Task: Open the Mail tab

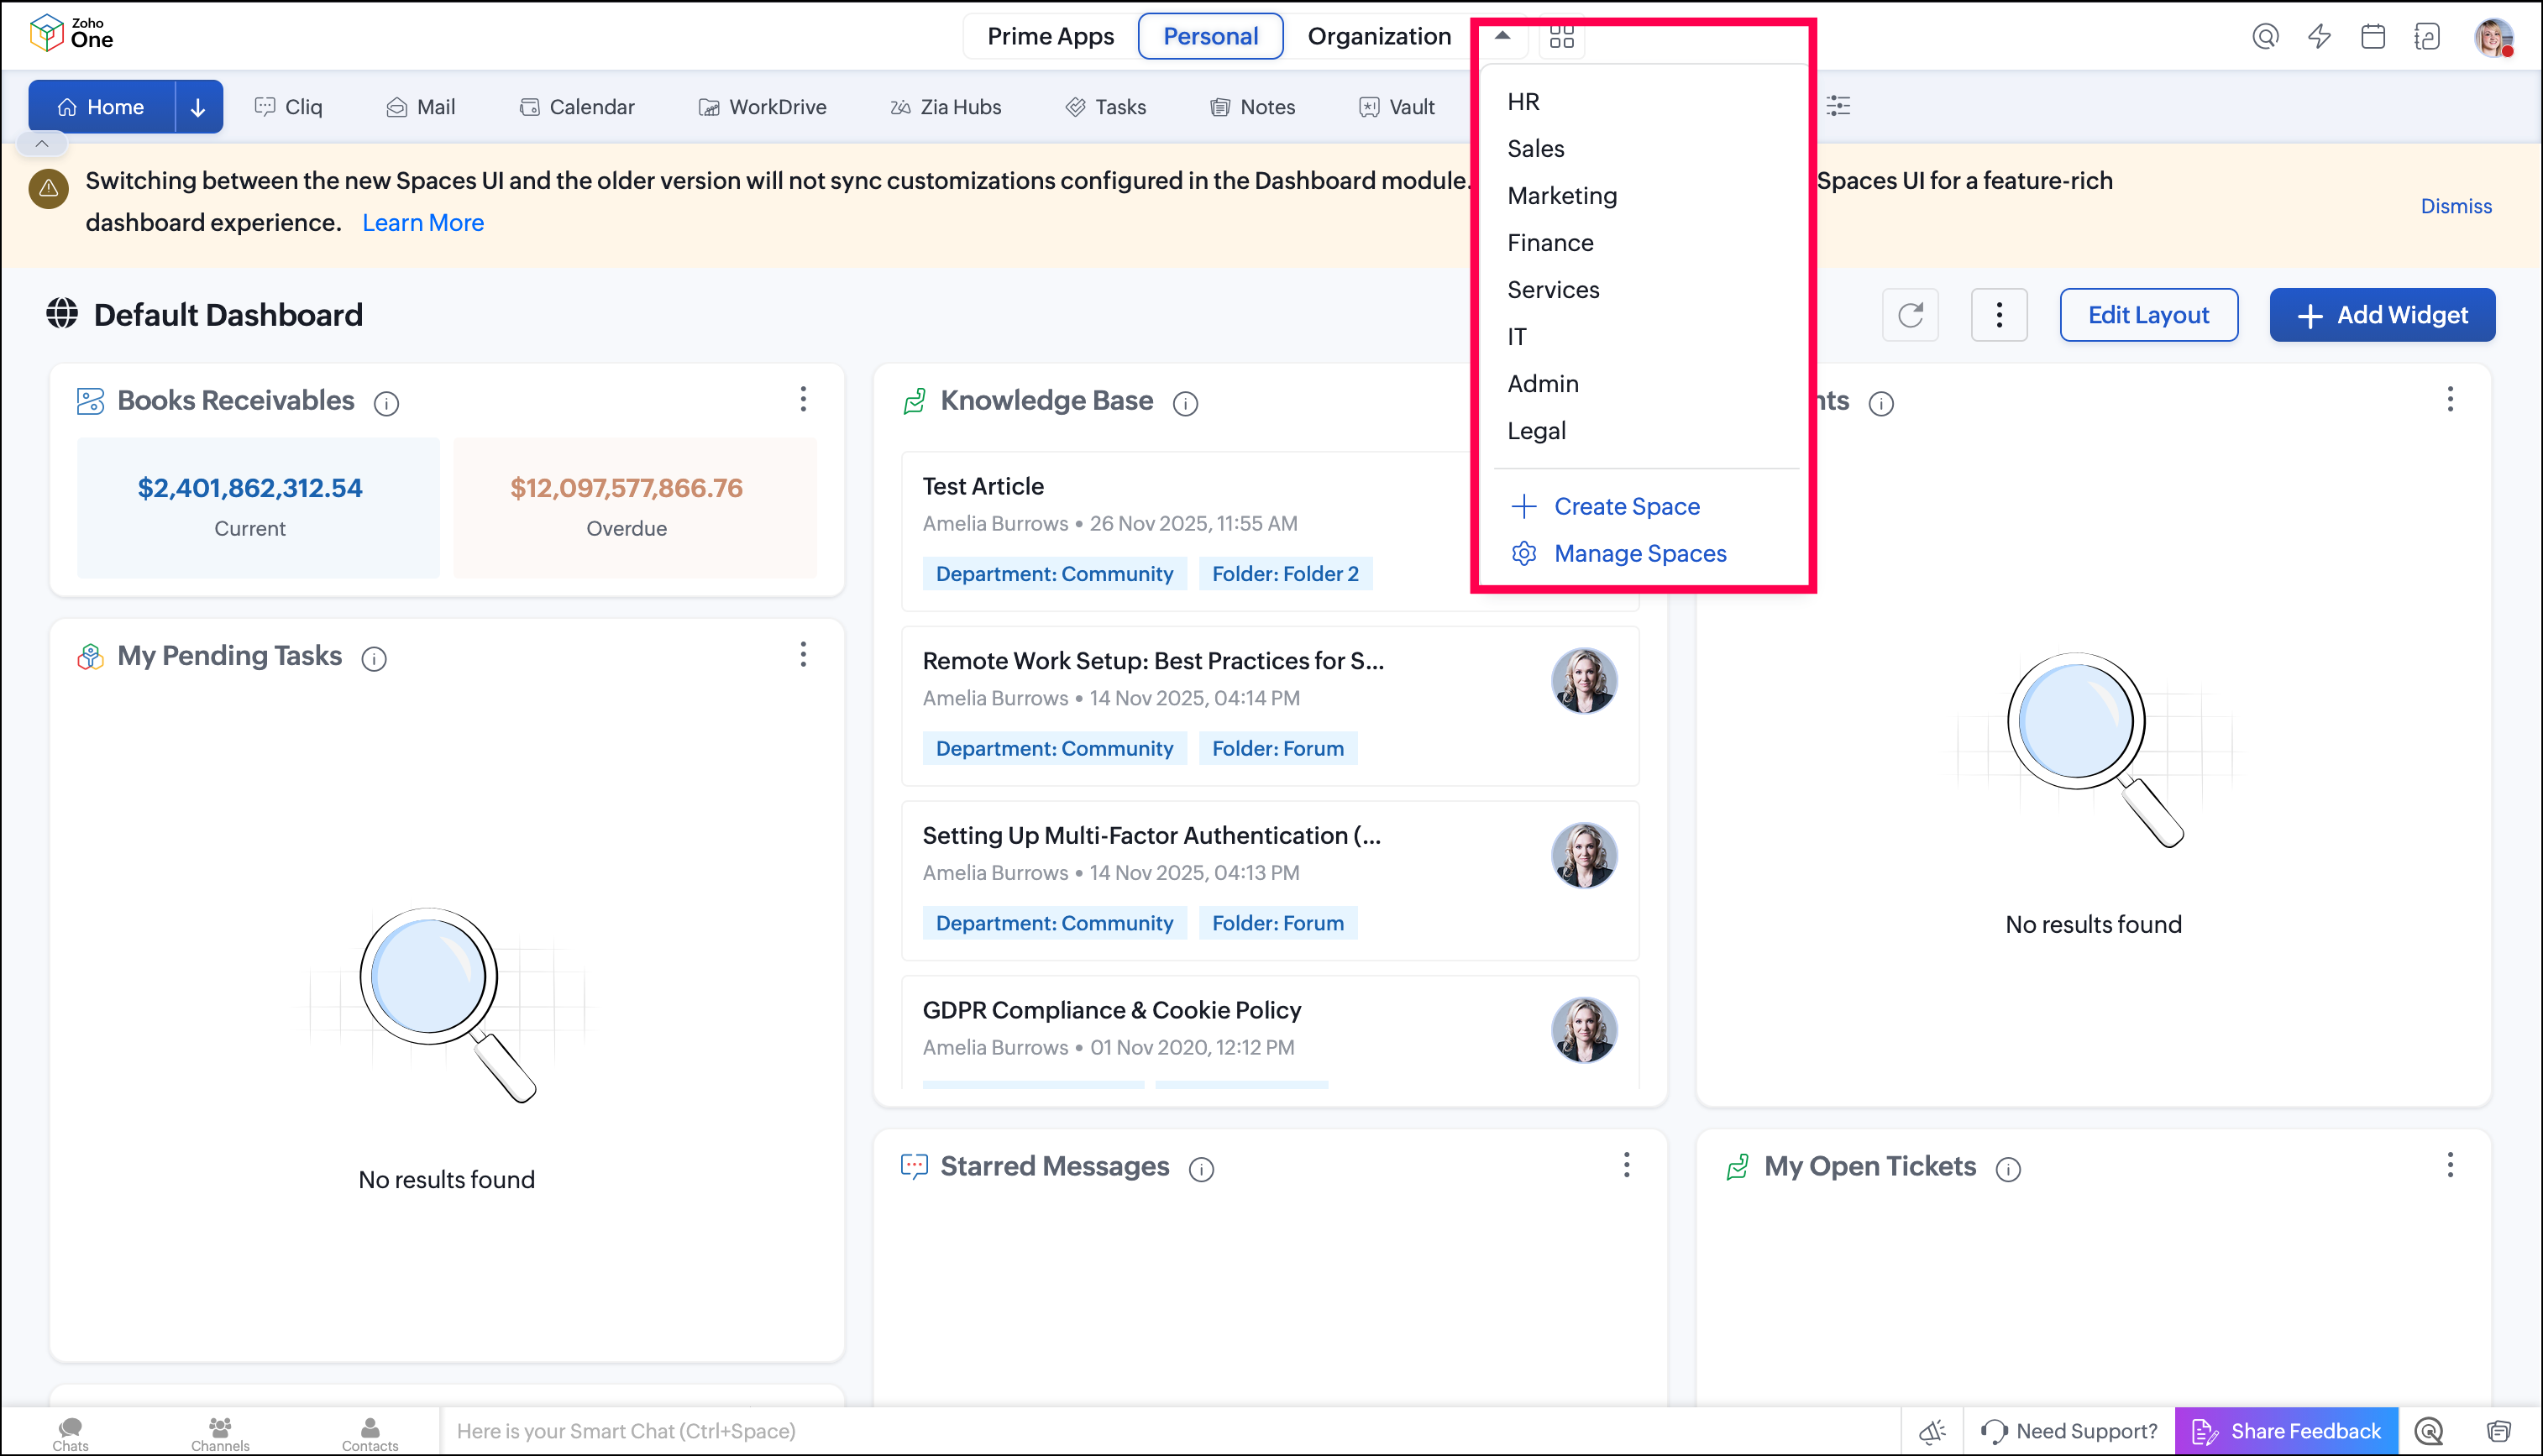Action: point(420,107)
